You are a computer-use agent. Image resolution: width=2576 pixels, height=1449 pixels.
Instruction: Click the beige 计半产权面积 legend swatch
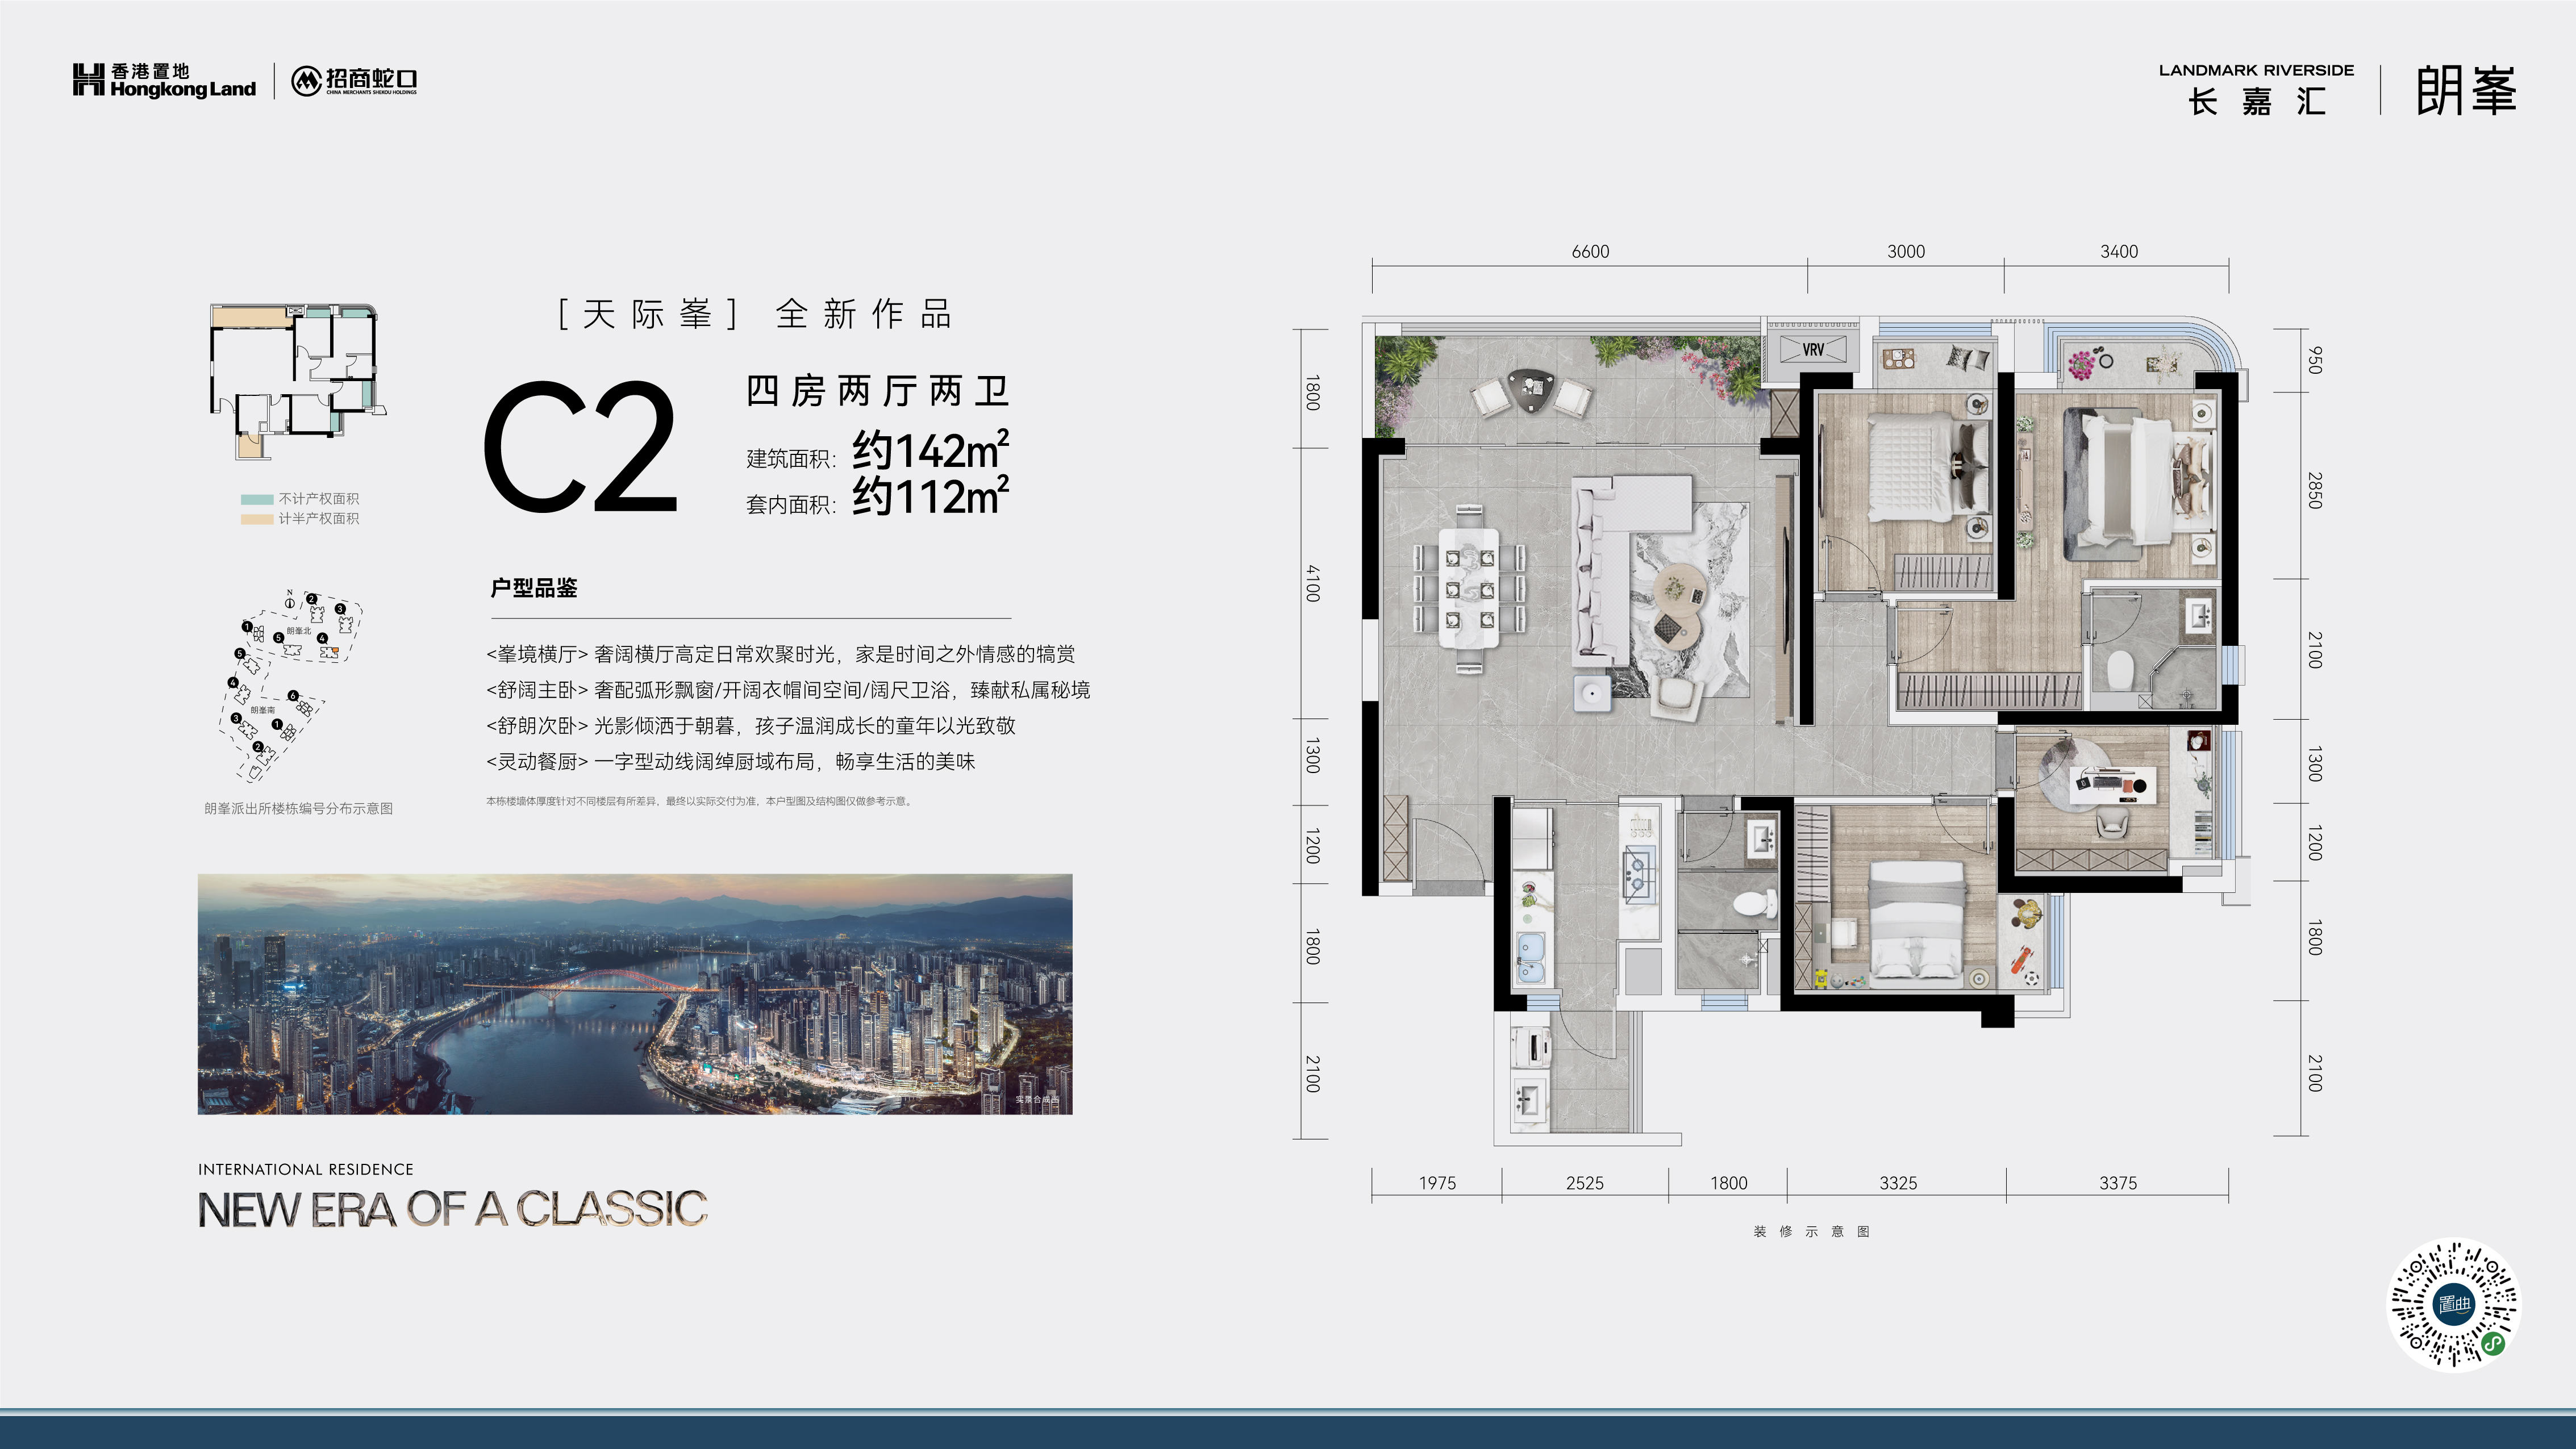tap(257, 519)
